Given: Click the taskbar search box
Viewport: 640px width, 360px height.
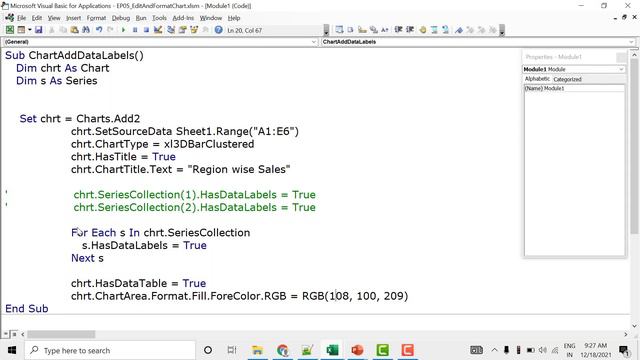Looking at the screenshot, I should point(110,350).
